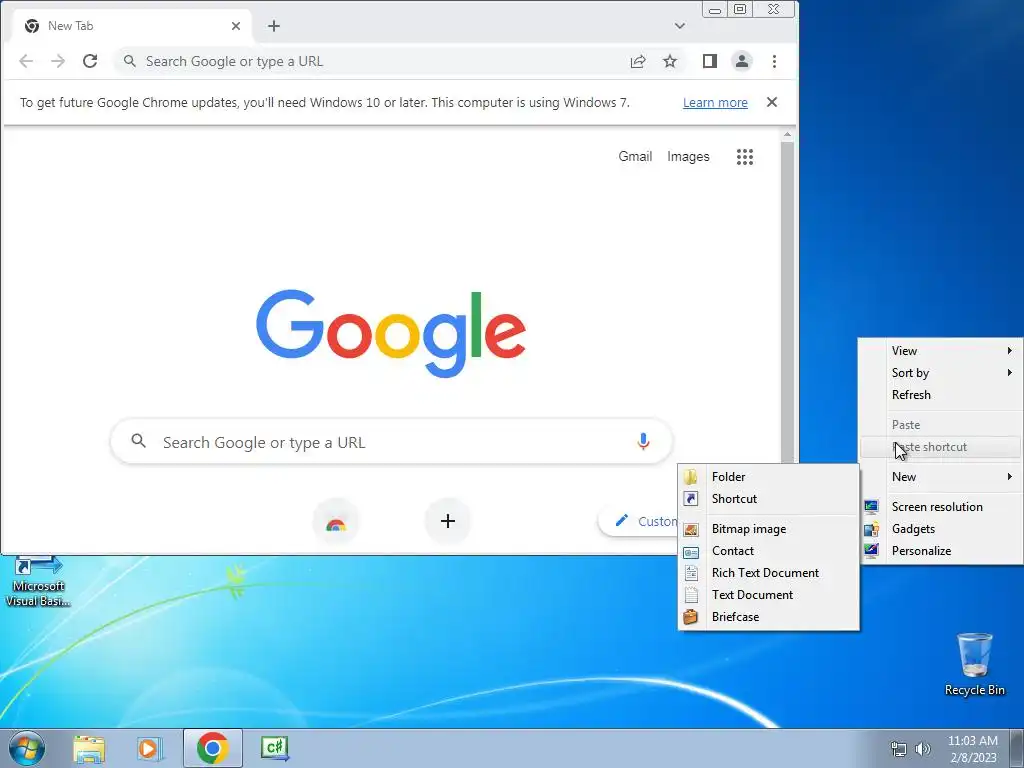Click the greyed Paste entry

pos(940,425)
